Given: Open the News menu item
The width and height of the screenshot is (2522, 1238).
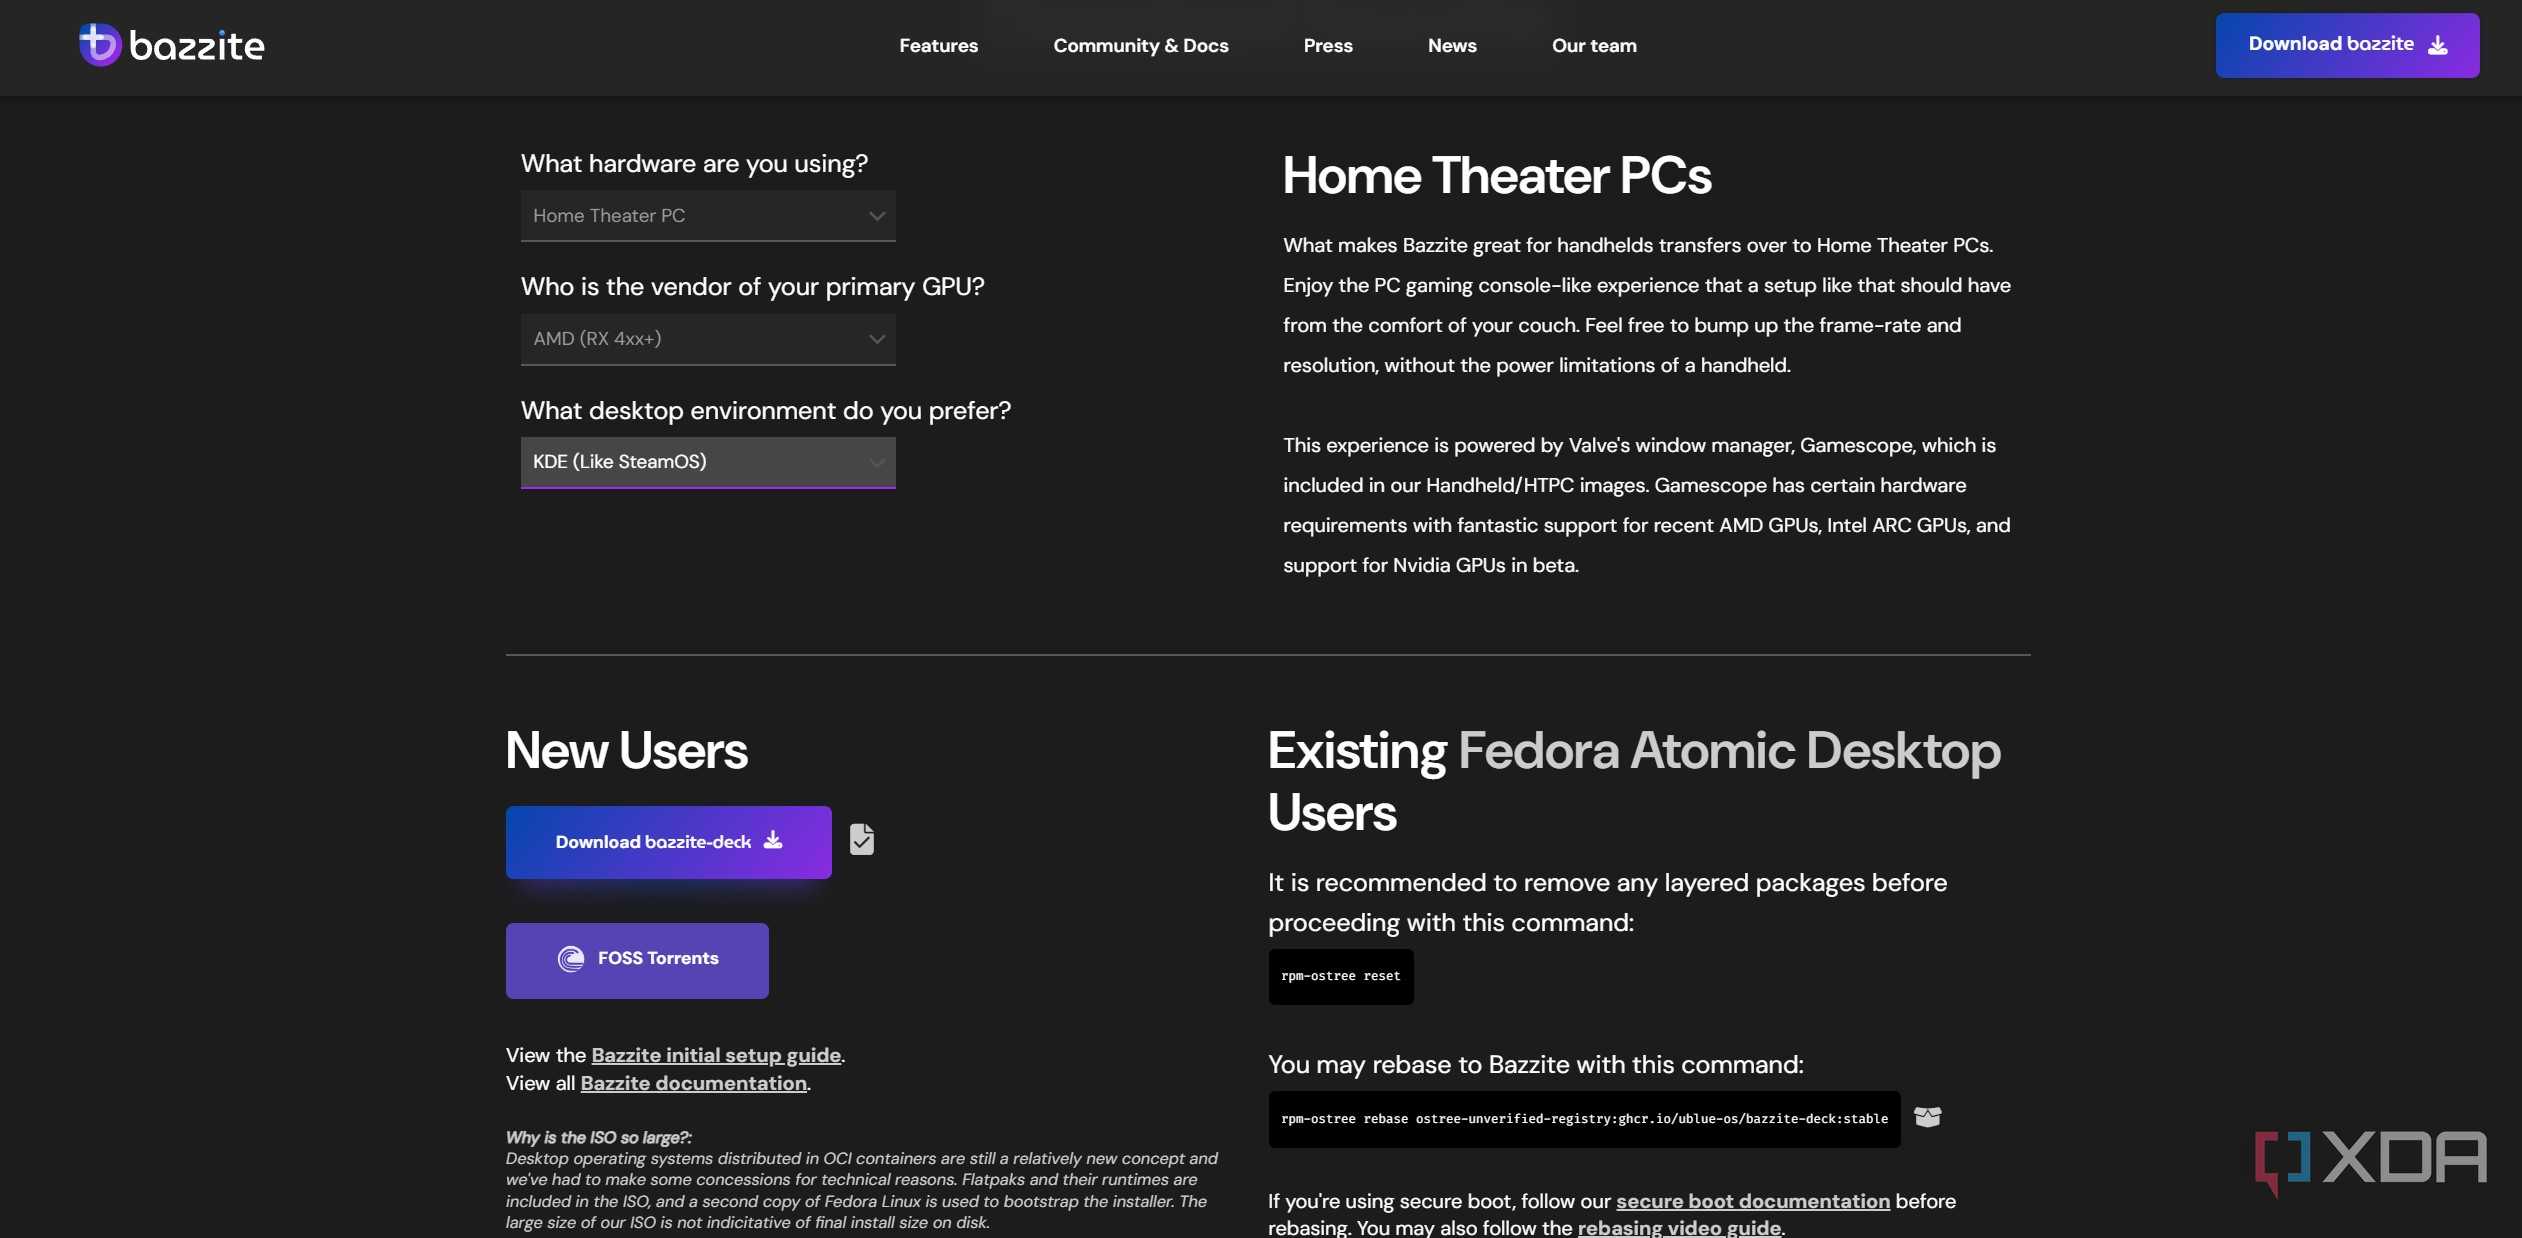Looking at the screenshot, I should (x=1452, y=45).
